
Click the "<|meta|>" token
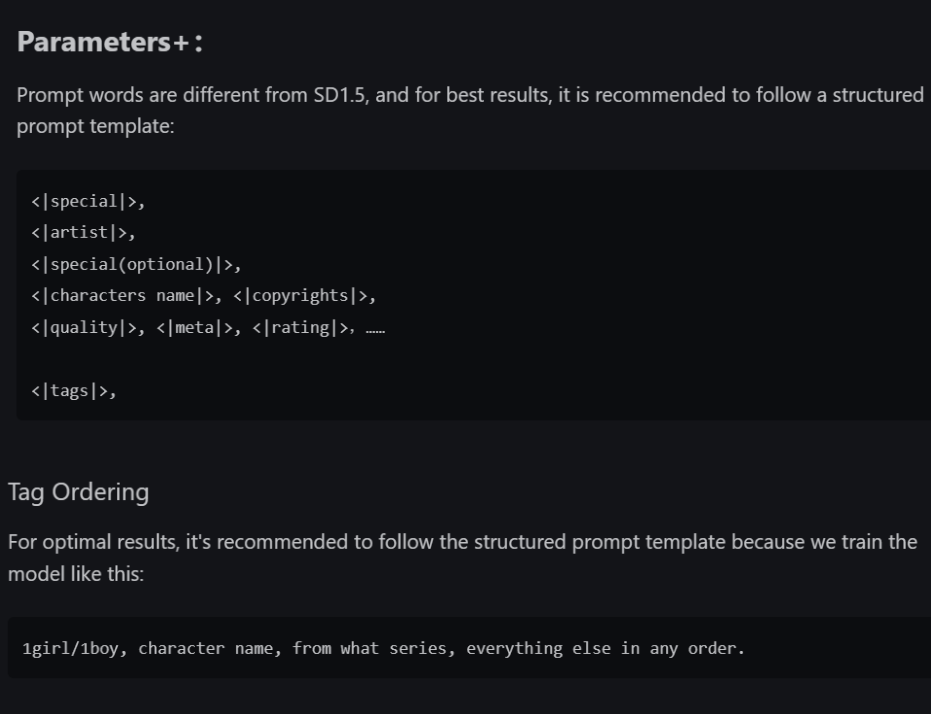[x=194, y=328]
